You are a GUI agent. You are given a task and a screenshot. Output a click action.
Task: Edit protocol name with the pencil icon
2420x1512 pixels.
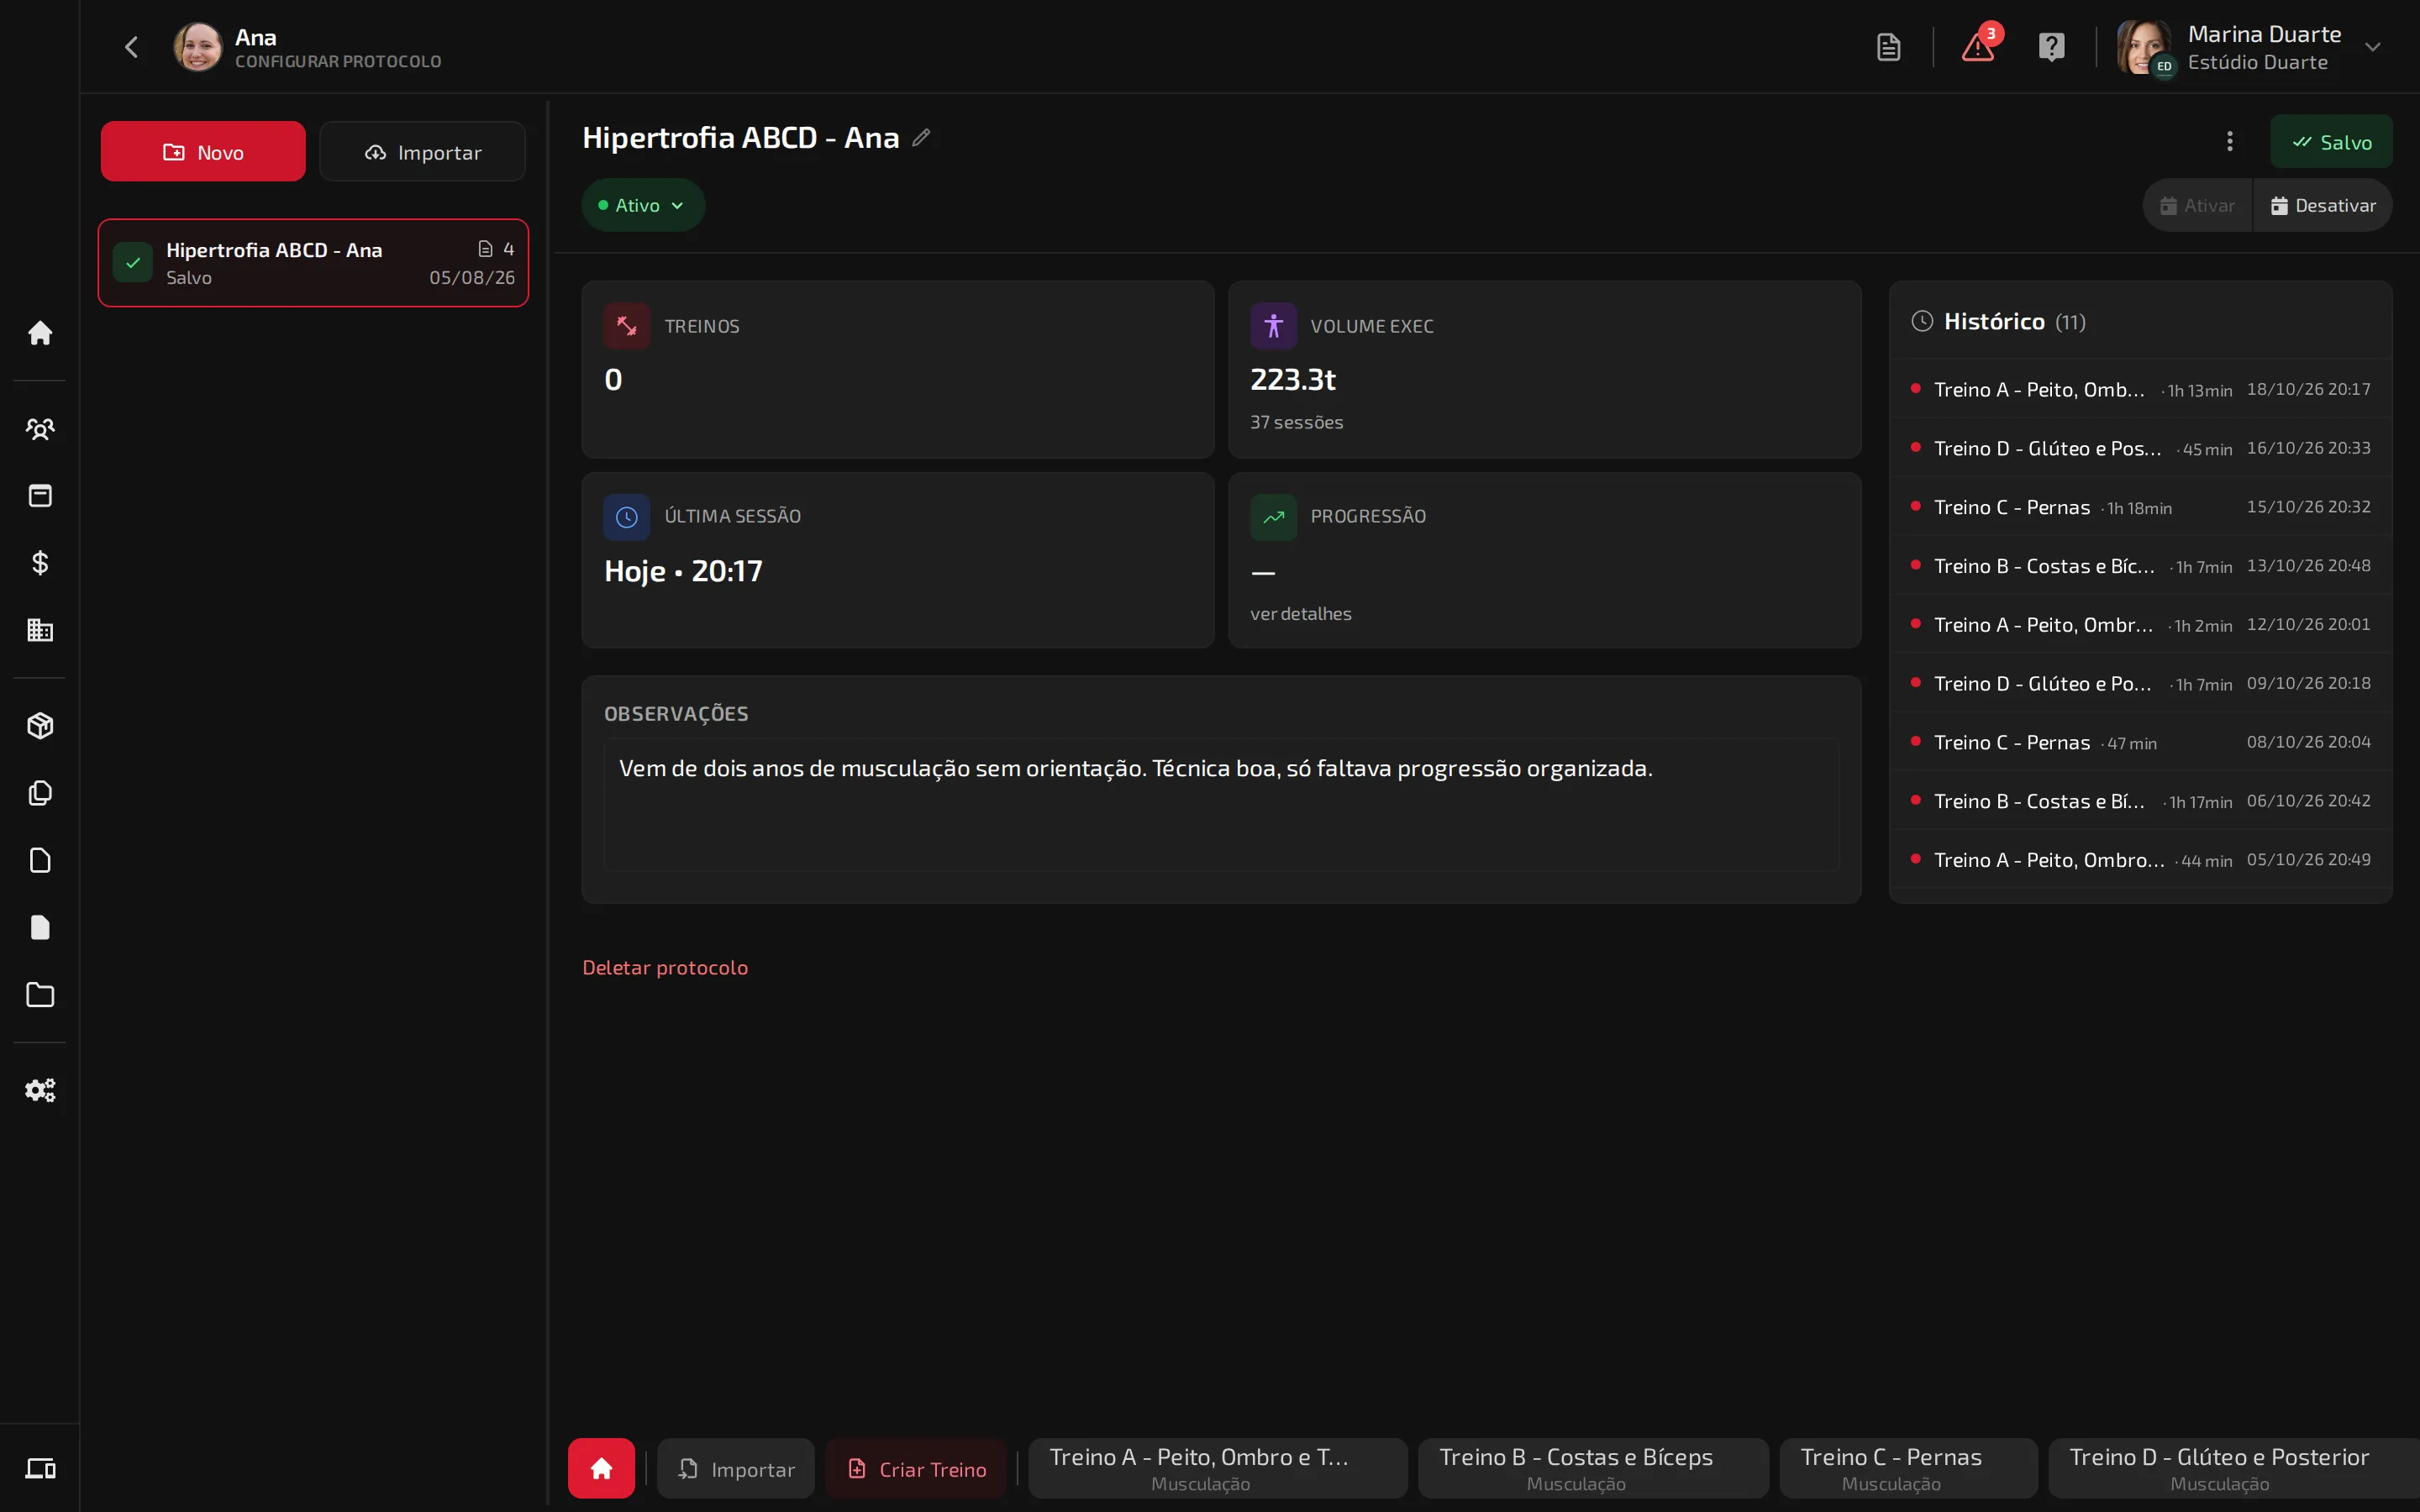click(x=921, y=138)
